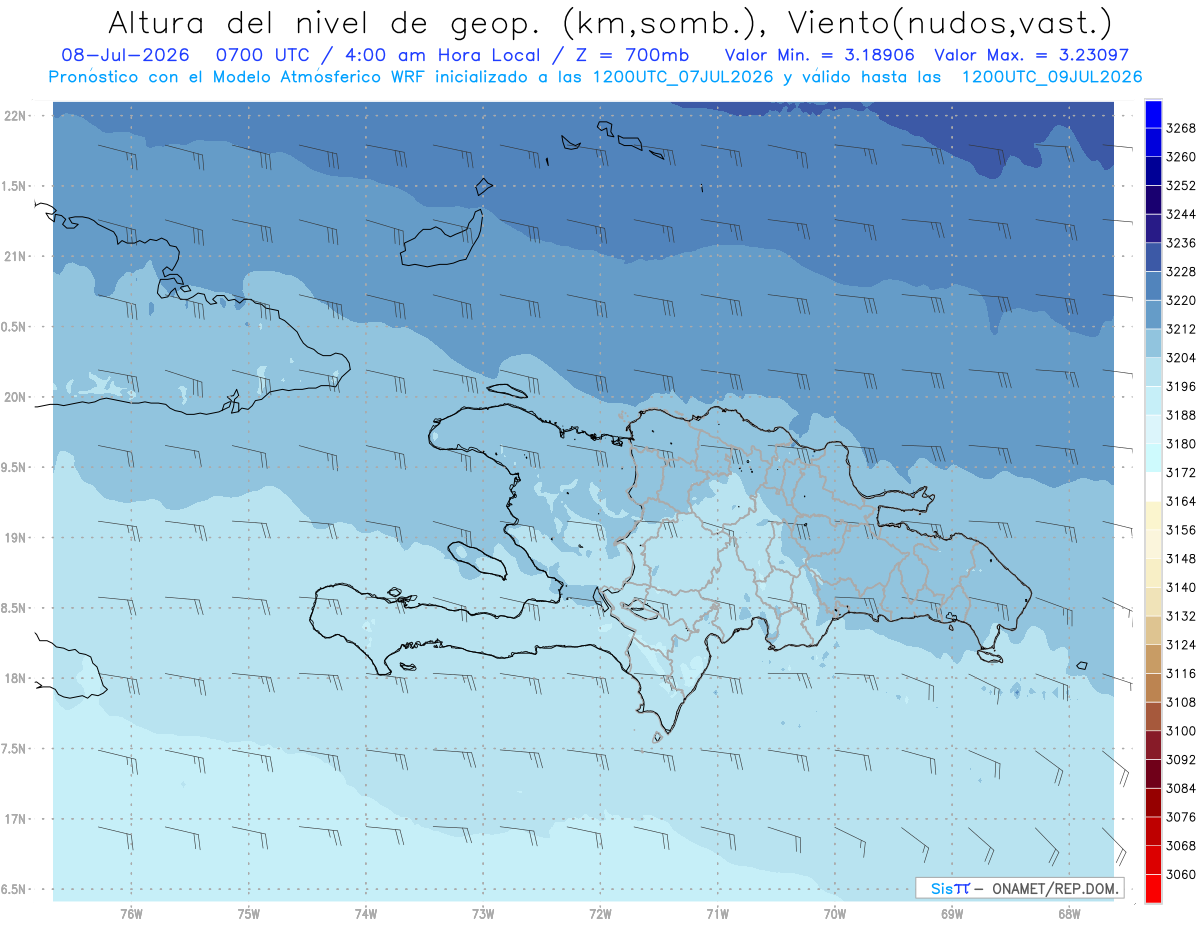Click the '75W' longitude label
This screenshot has width=1200, height=927.
[x=248, y=914]
